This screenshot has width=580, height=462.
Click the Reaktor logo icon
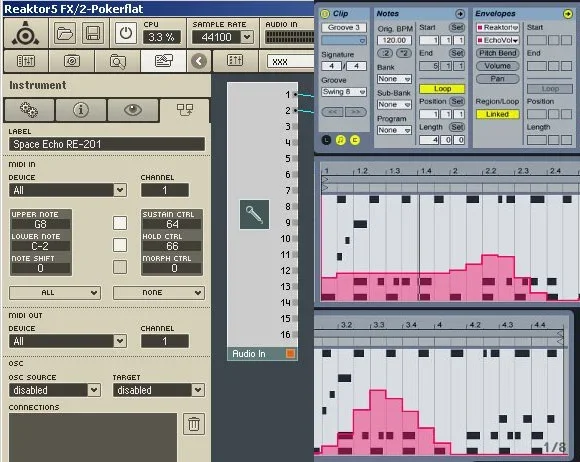(x=26, y=33)
